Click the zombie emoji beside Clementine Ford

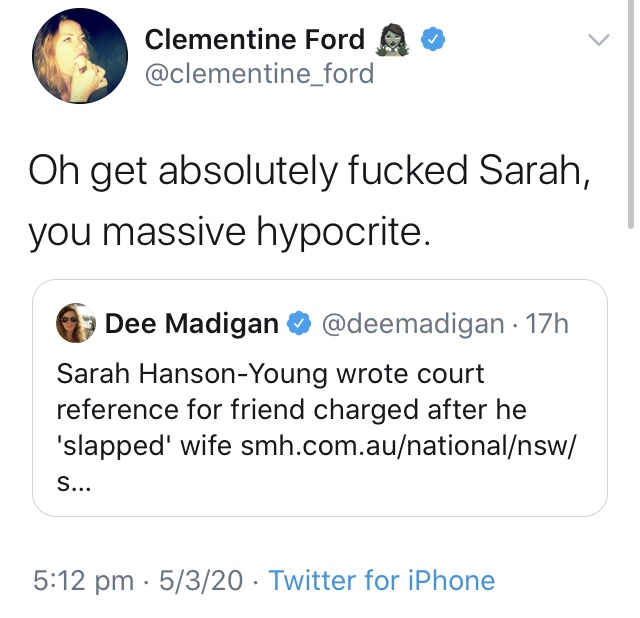pos(391,40)
